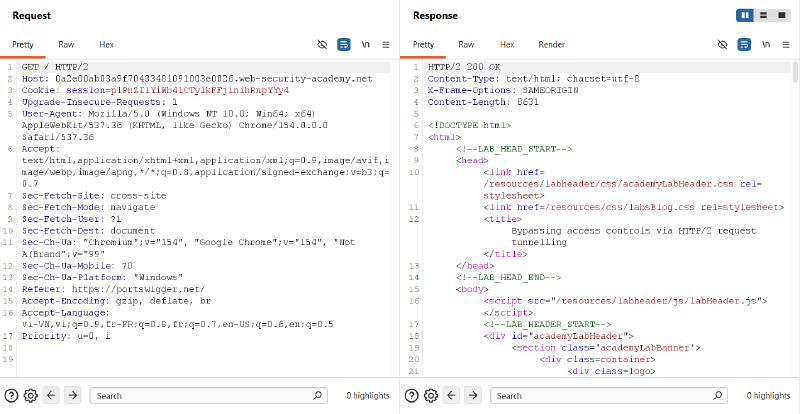Click 'Content-Length: 8631' line
The height and width of the screenshot is (414, 800).
483,102
